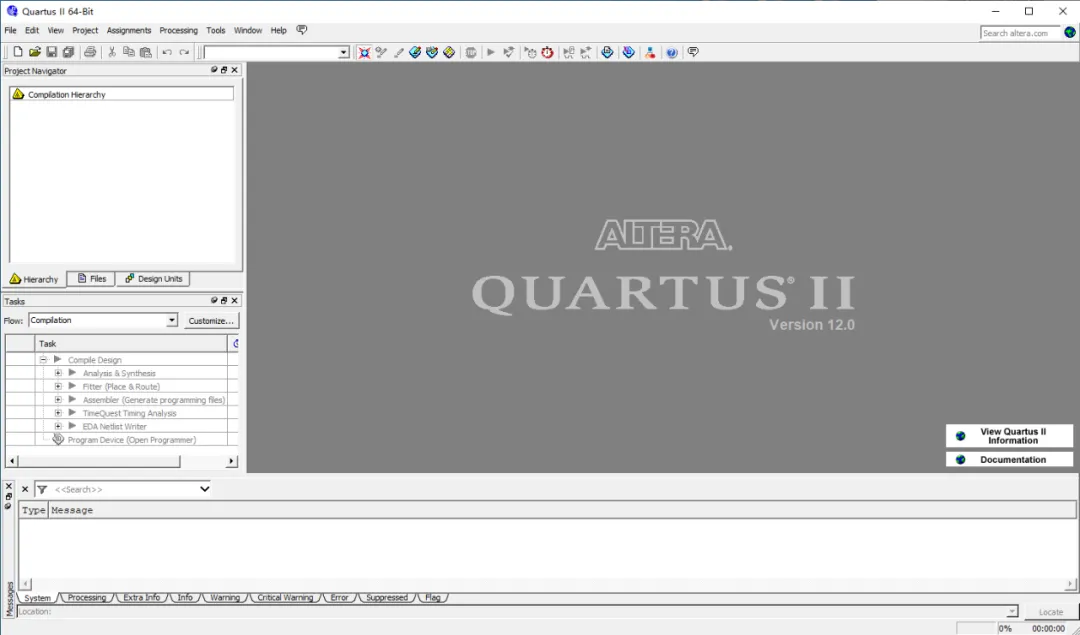Image resolution: width=1080 pixels, height=635 pixels.
Task: Click the Redo arrow icon
Action: (x=184, y=52)
